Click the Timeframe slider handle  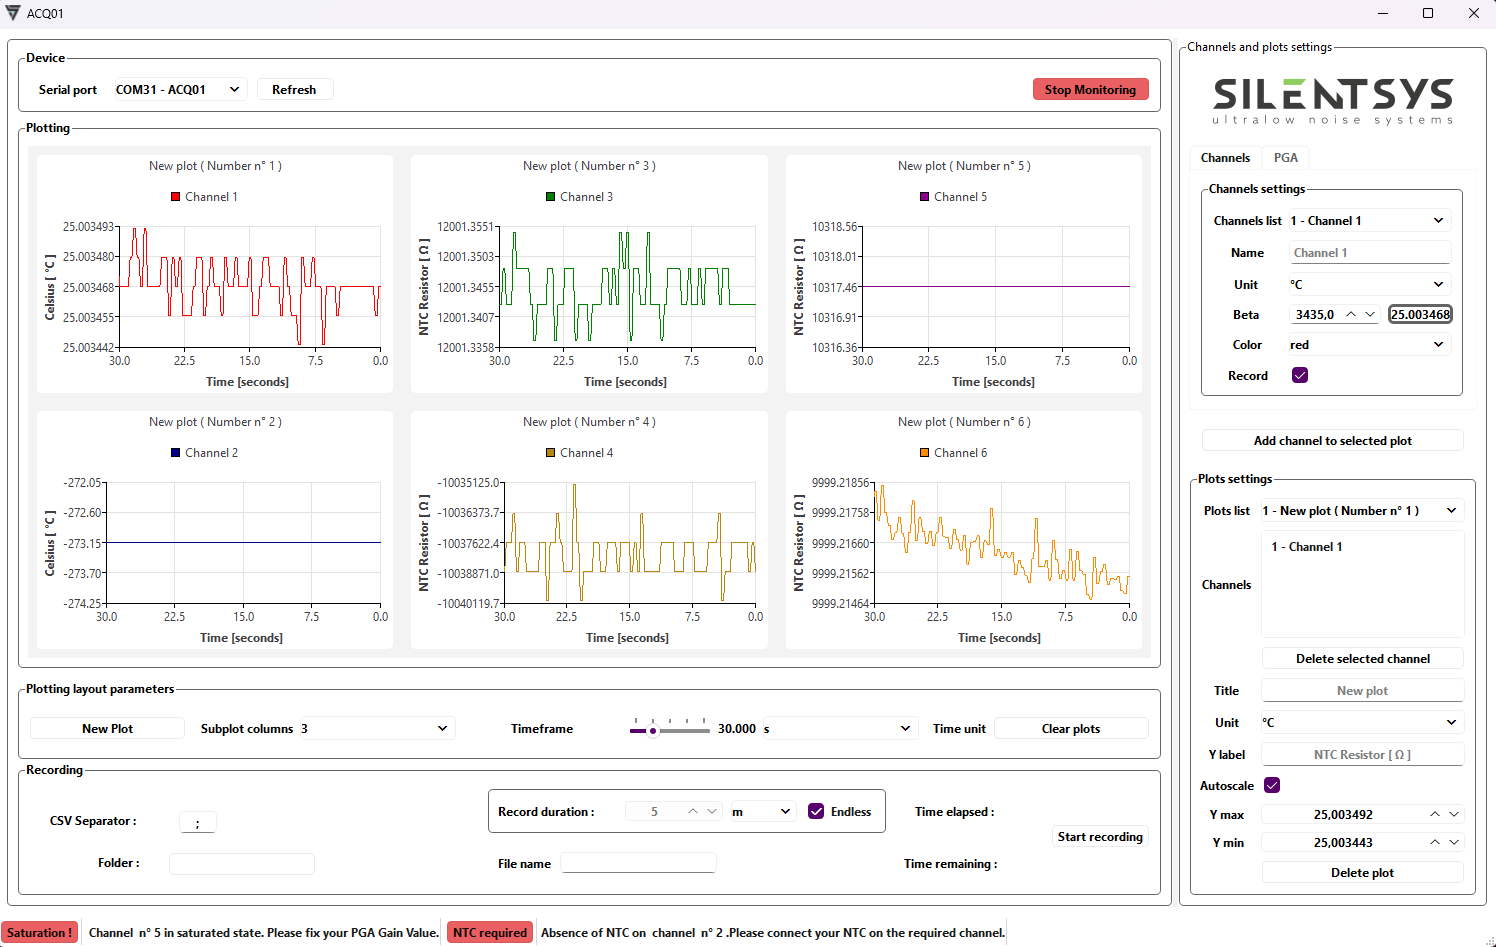coord(653,730)
